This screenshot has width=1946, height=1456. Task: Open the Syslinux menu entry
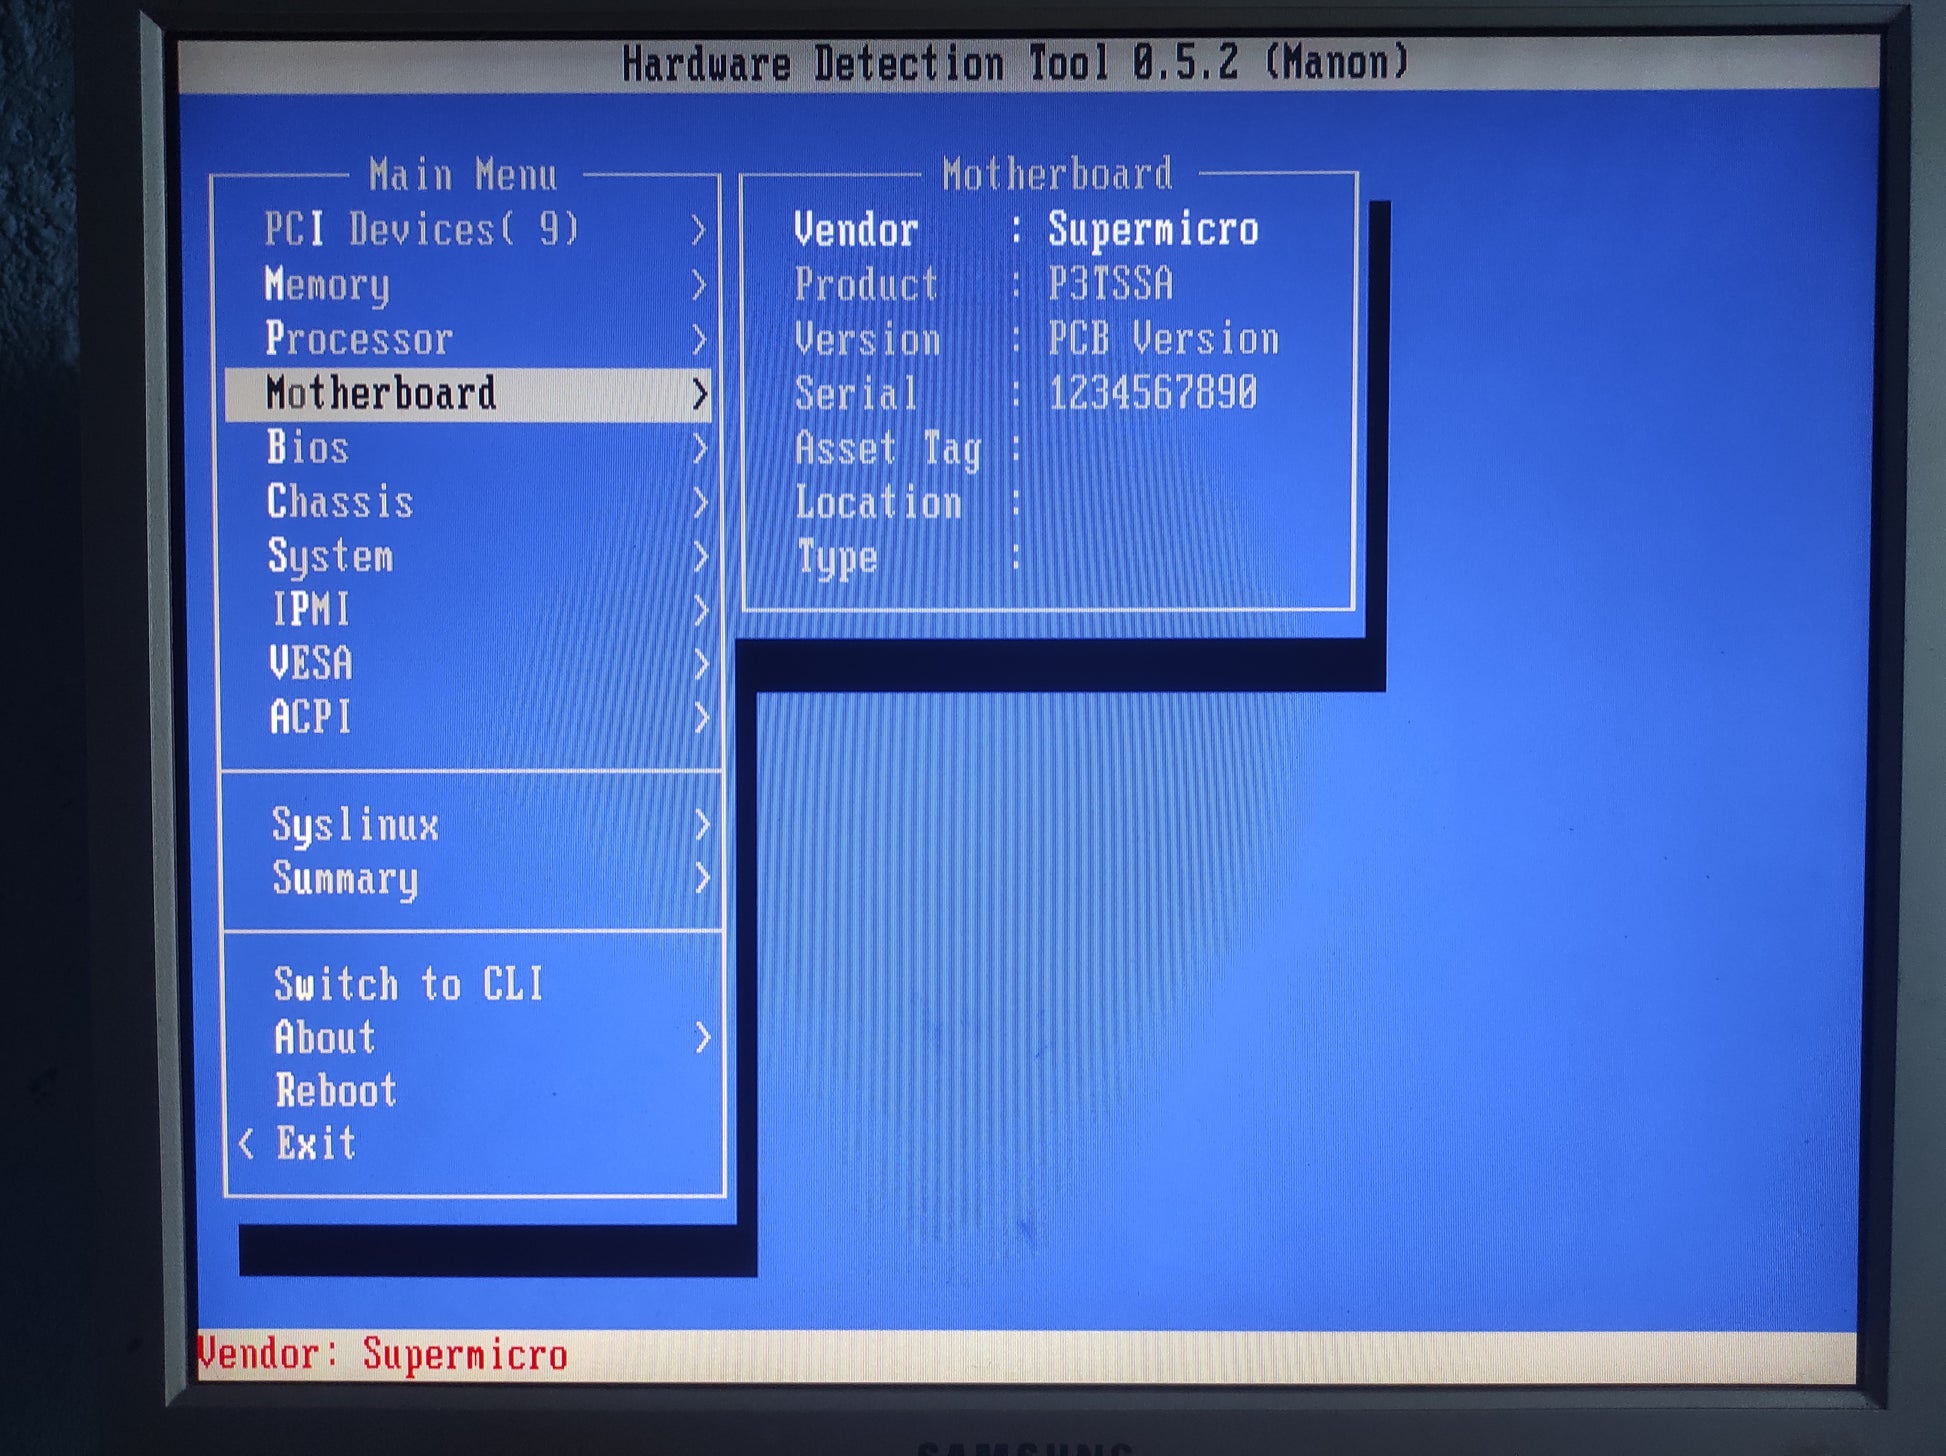point(355,825)
